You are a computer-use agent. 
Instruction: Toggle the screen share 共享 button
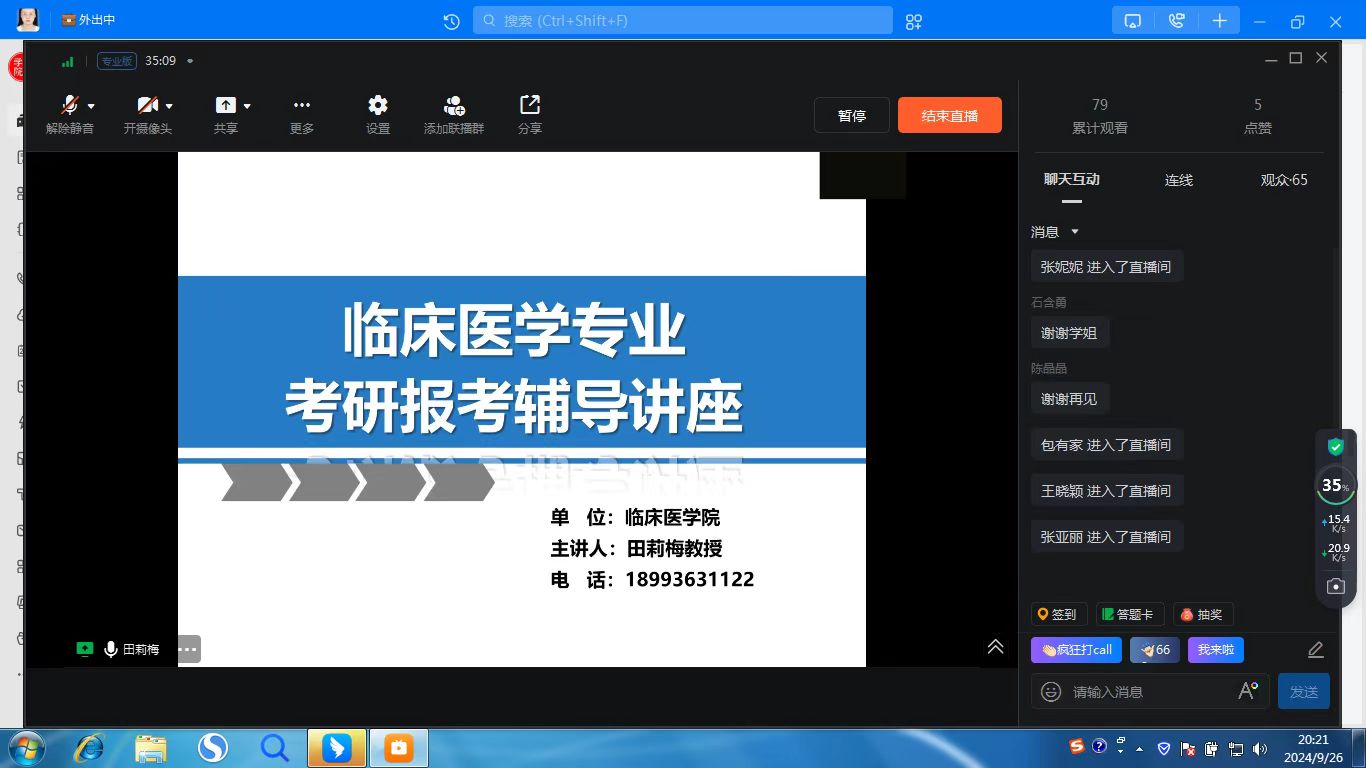pos(225,106)
